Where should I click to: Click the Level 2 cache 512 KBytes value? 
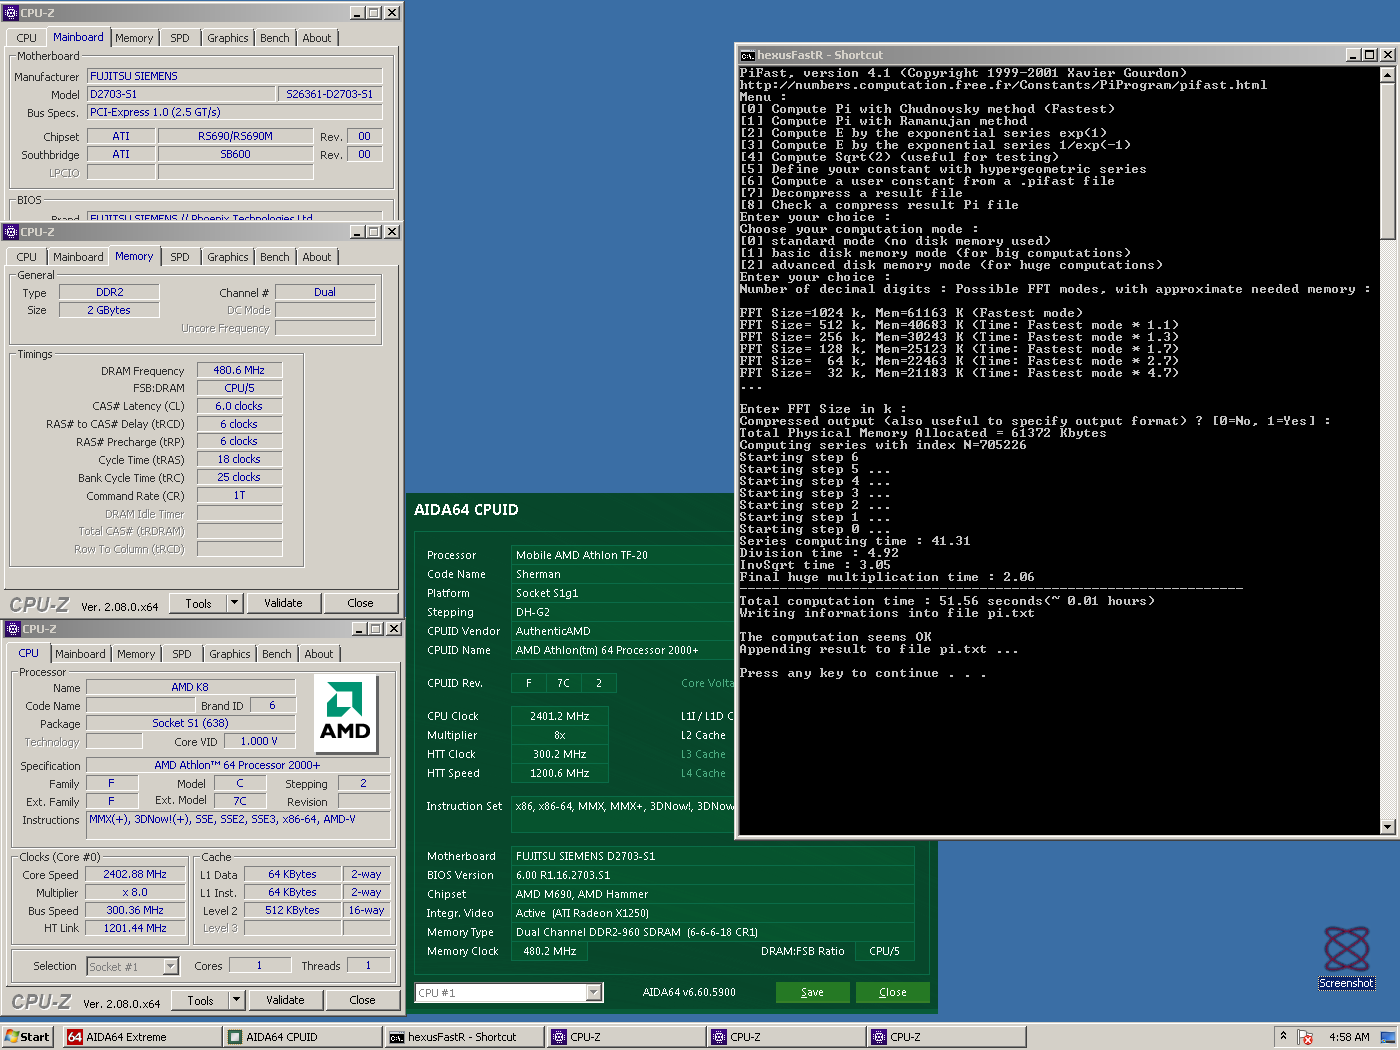coord(292,910)
